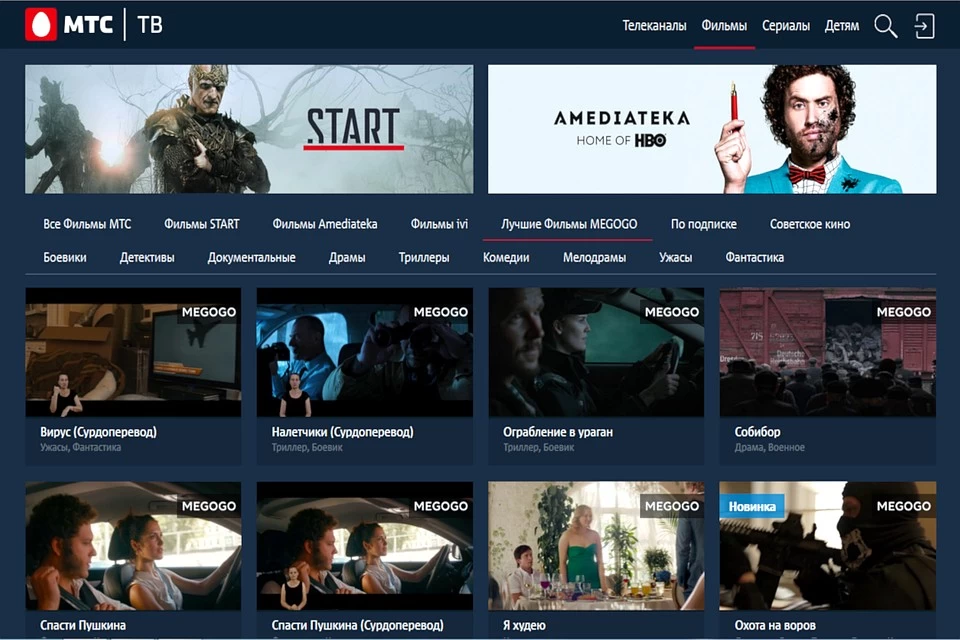This screenshot has height=640, width=960.
Task: Select the Фильмы START tab
Action: tap(201, 224)
